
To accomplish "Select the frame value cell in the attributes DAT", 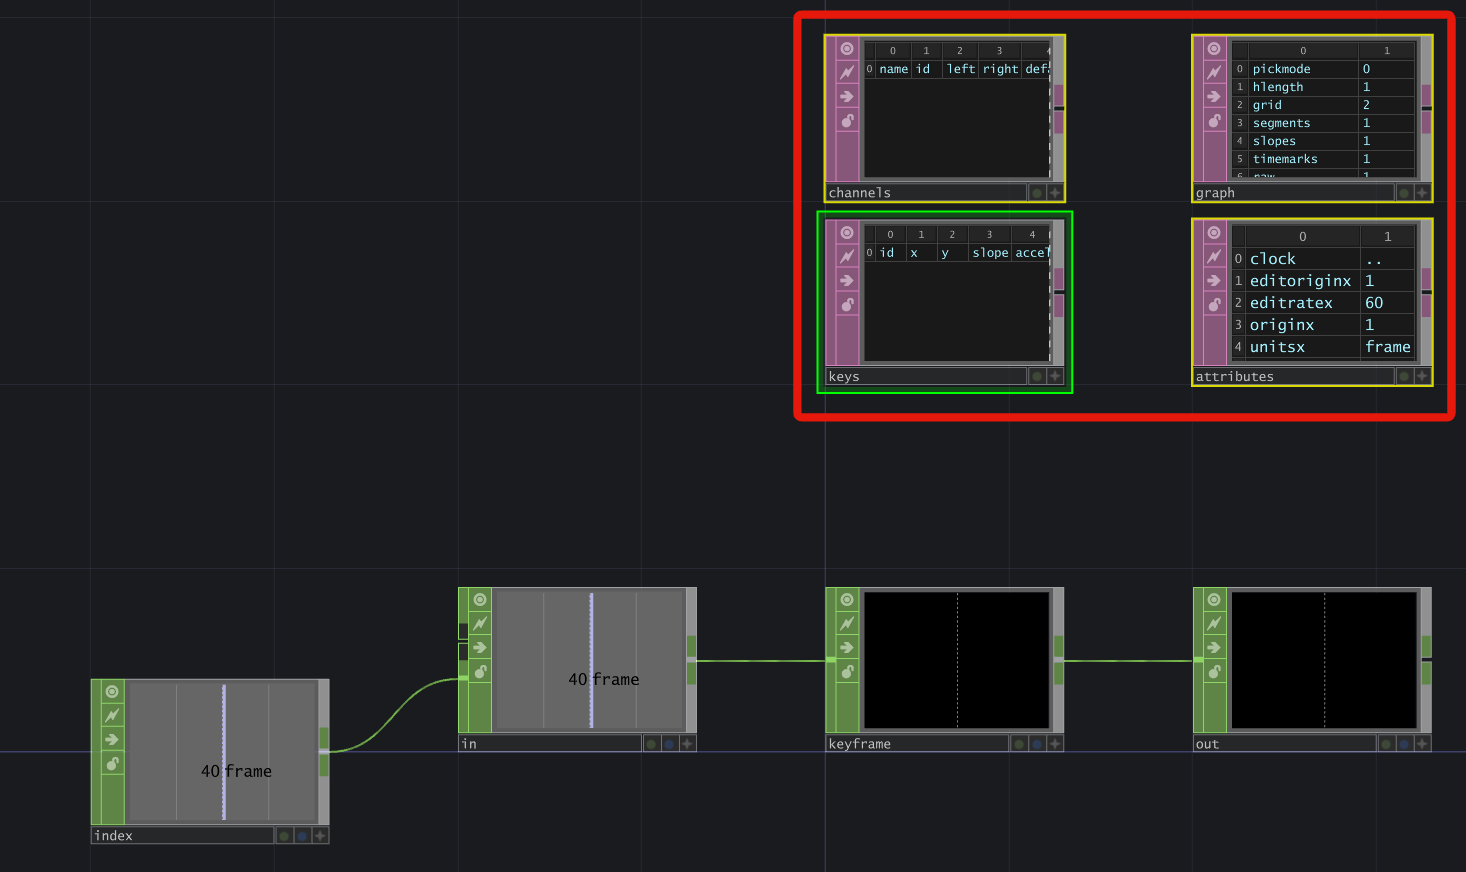I will click(1388, 346).
